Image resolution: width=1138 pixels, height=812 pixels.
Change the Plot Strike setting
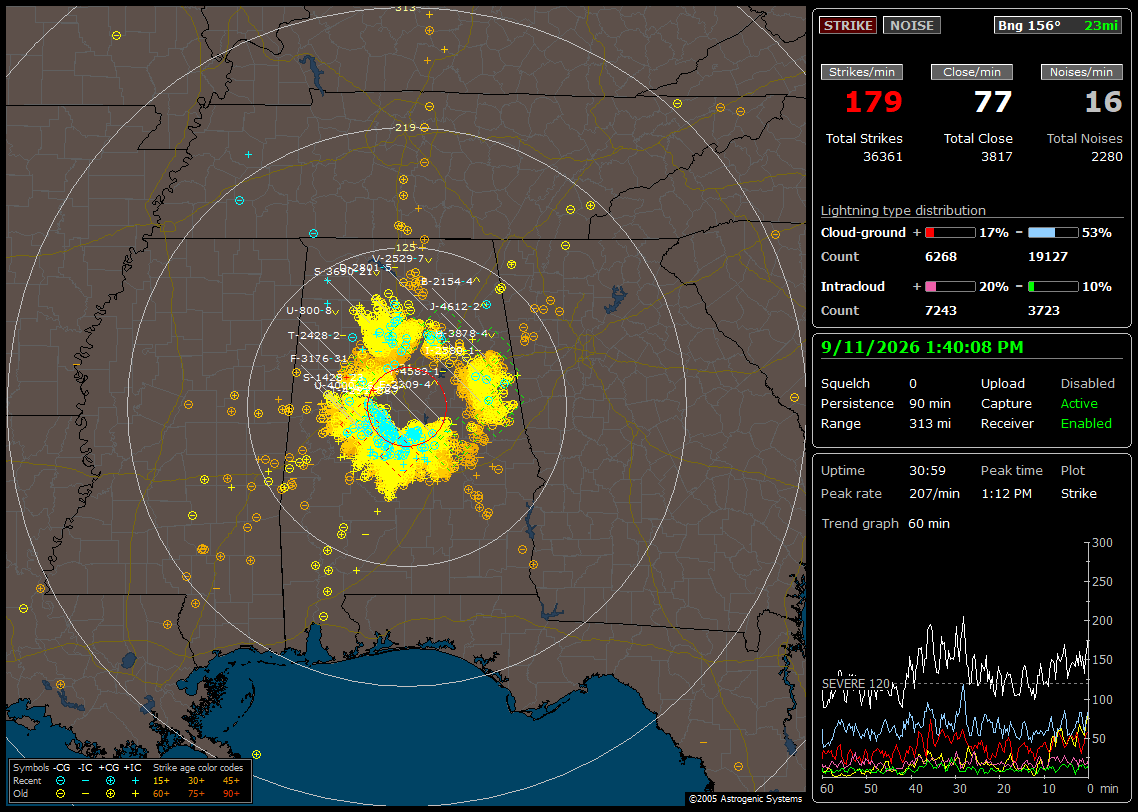coord(1078,493)
